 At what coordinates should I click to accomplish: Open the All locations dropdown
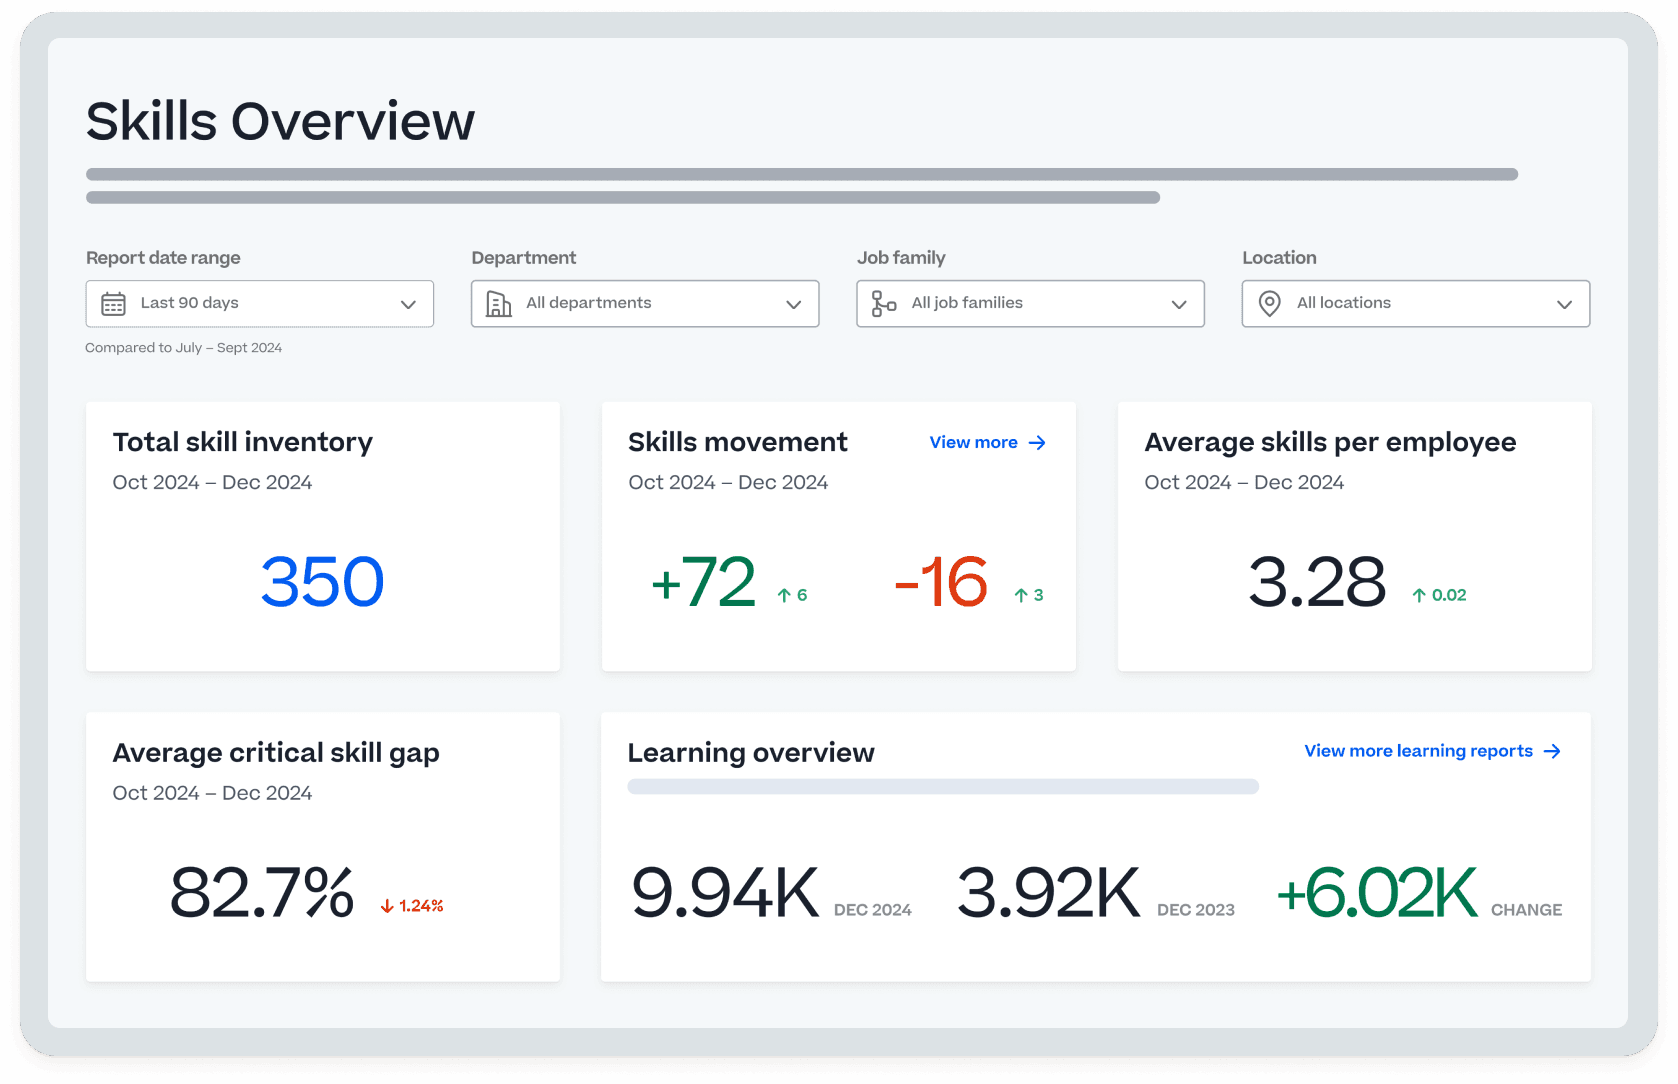(1414, 303)
